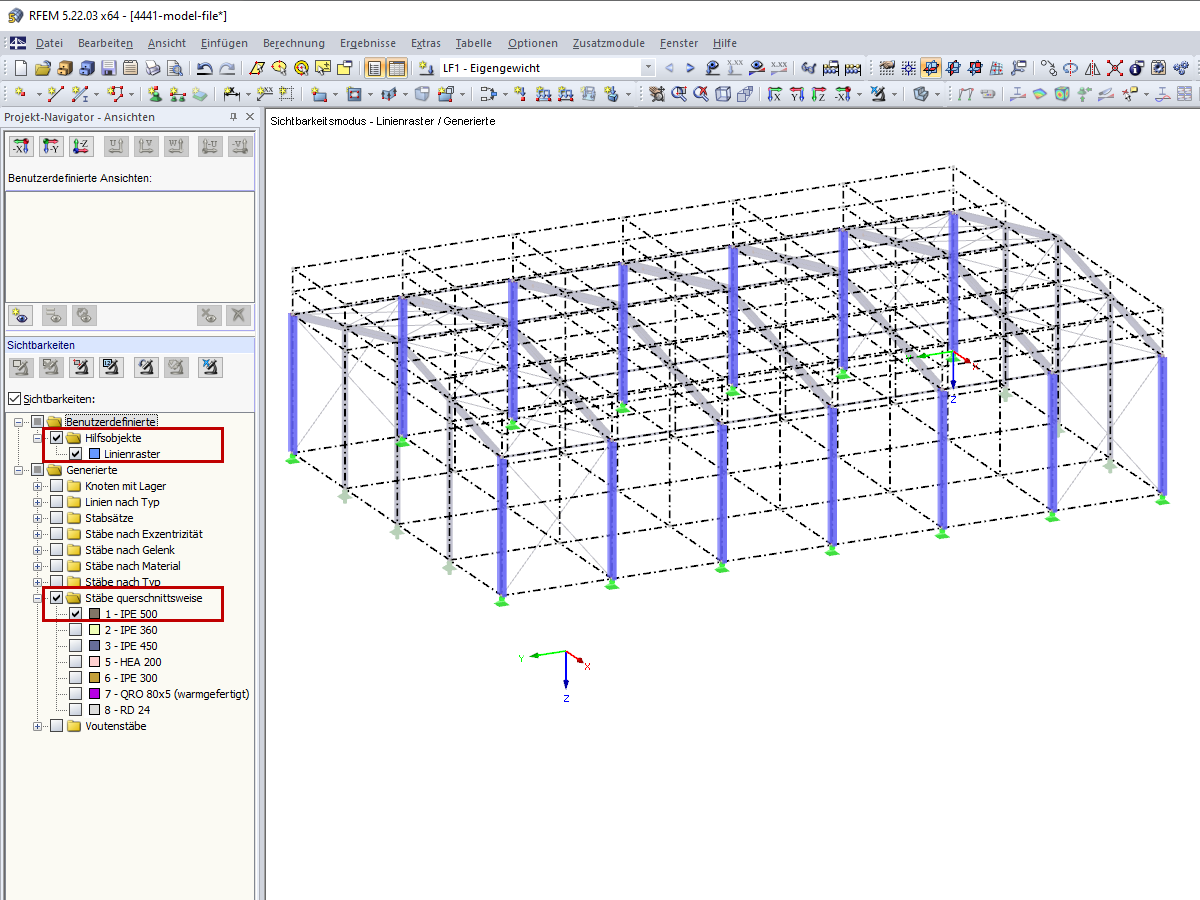Show view in Z direction
Viewport: 1200px width, 900px height.
pos(819,94)
